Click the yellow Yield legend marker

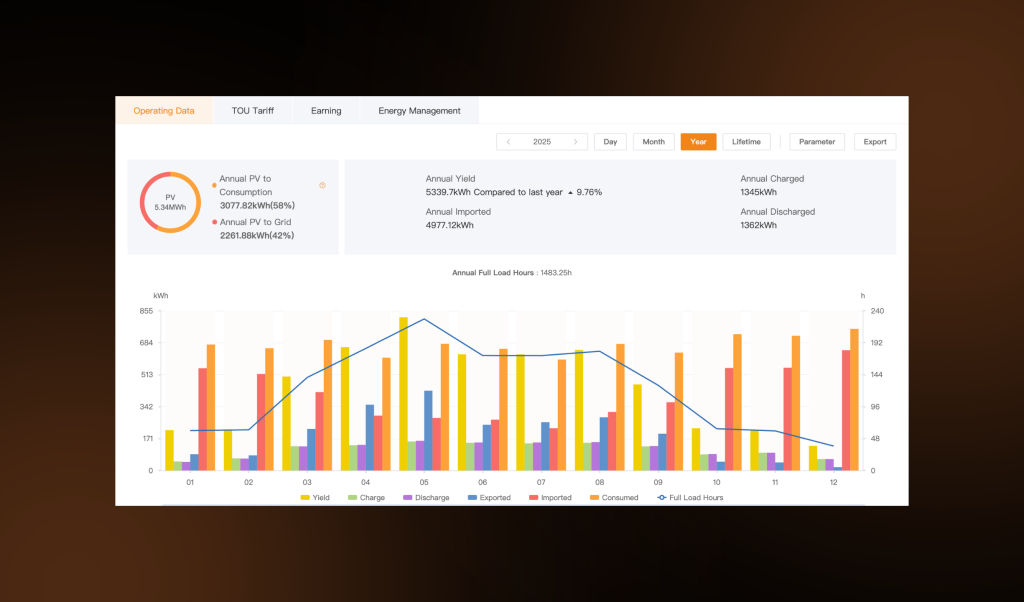click(303, 497)
